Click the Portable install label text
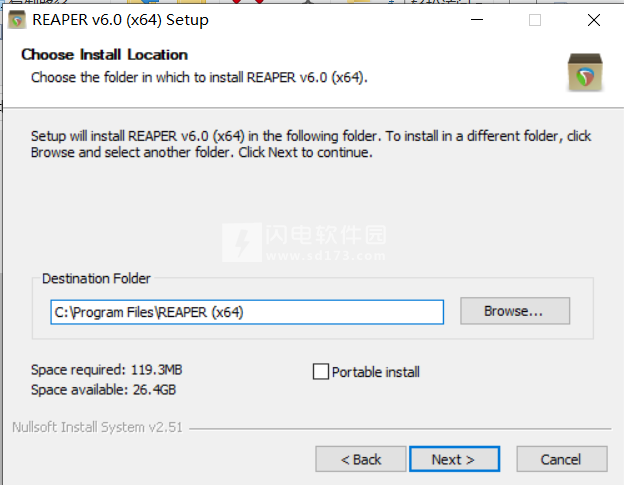 376,372
